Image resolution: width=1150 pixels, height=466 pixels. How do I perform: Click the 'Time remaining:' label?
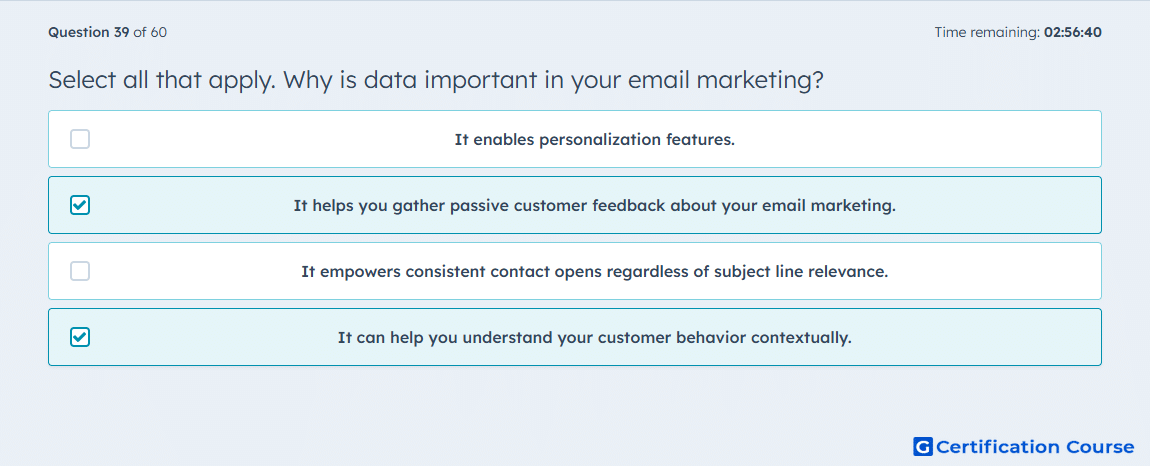tap(987, 32)
